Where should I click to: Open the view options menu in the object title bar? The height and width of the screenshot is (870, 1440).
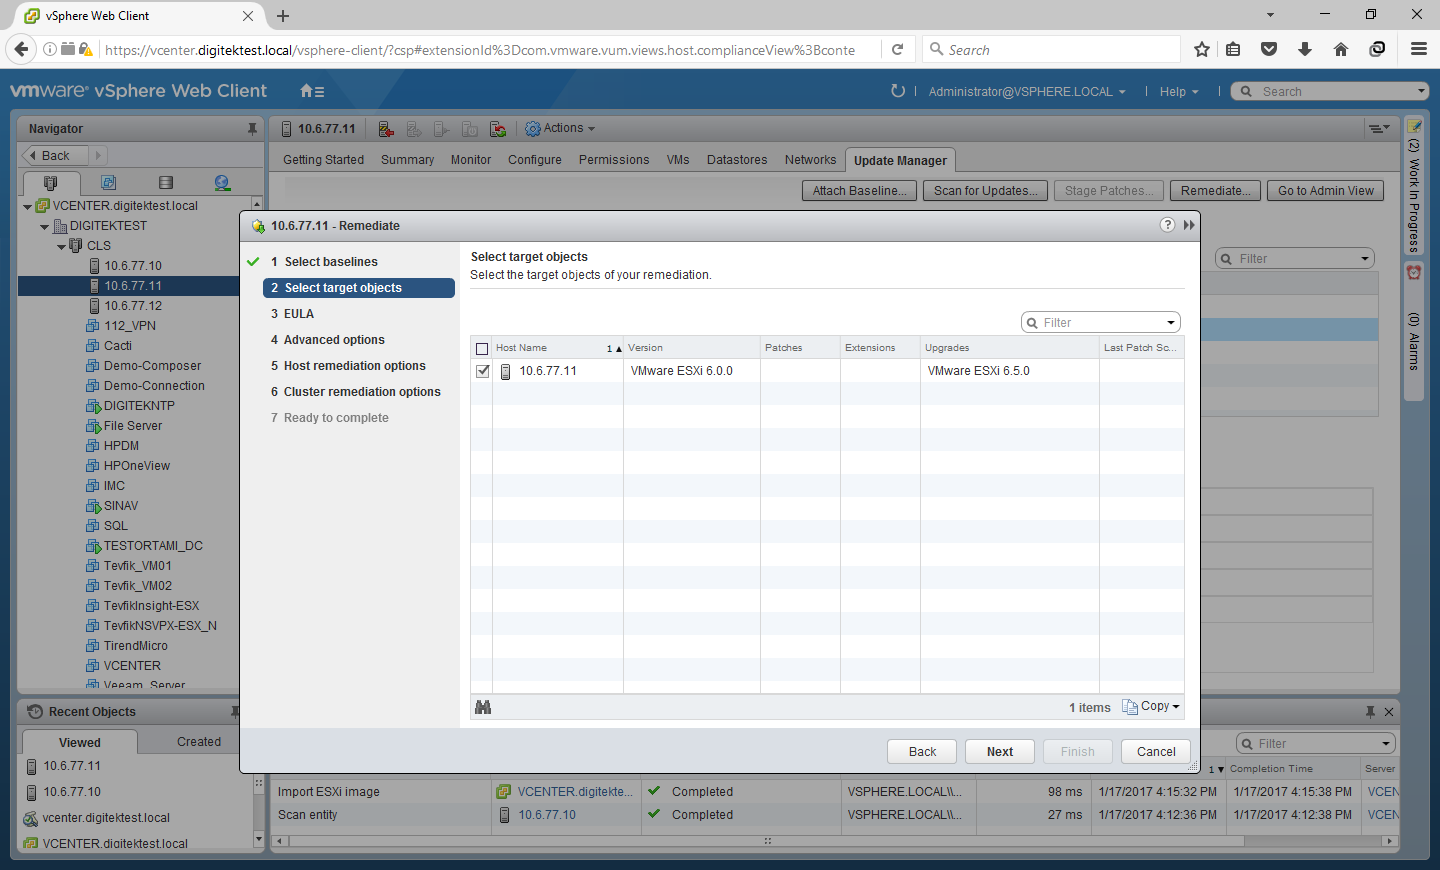[x=1378, y=128]
